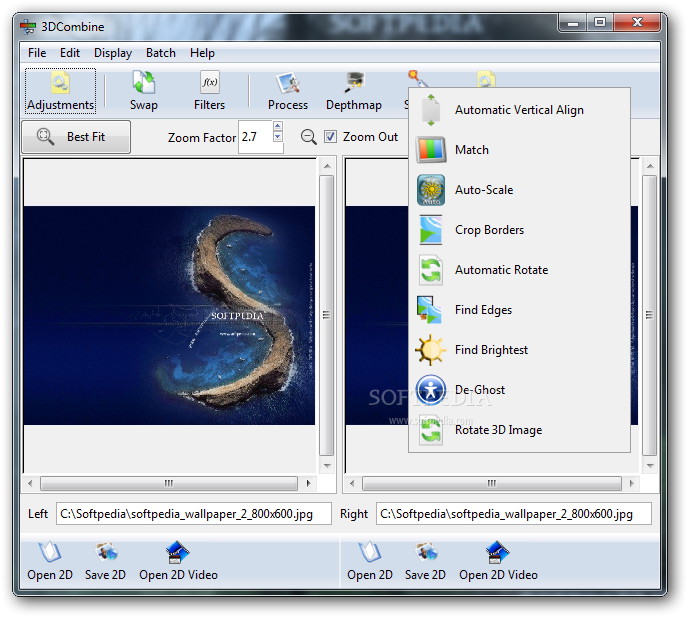Click Open 2D Video for left image
Image resolution: width=688 pixels, height=617 pixels.
(178, 562)
